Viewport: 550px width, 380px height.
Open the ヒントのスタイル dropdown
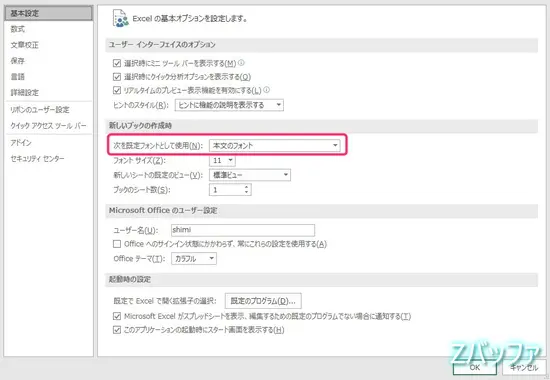coord(229,105)
